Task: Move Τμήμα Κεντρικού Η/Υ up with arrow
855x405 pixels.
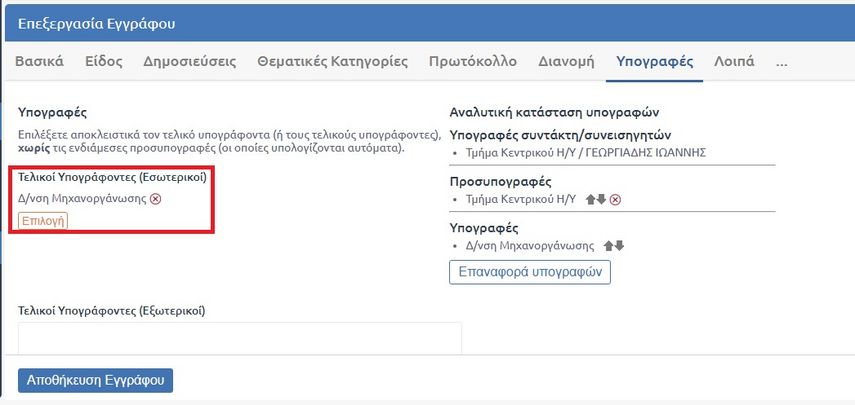Action: click(x=589, y=200)
